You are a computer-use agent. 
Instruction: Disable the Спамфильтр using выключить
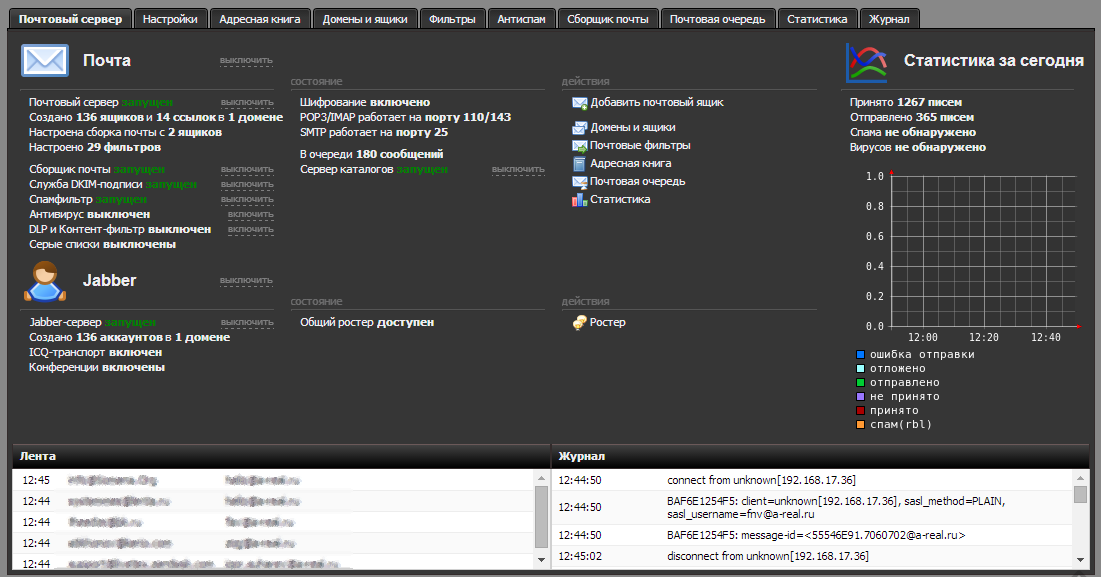[246, 199]
